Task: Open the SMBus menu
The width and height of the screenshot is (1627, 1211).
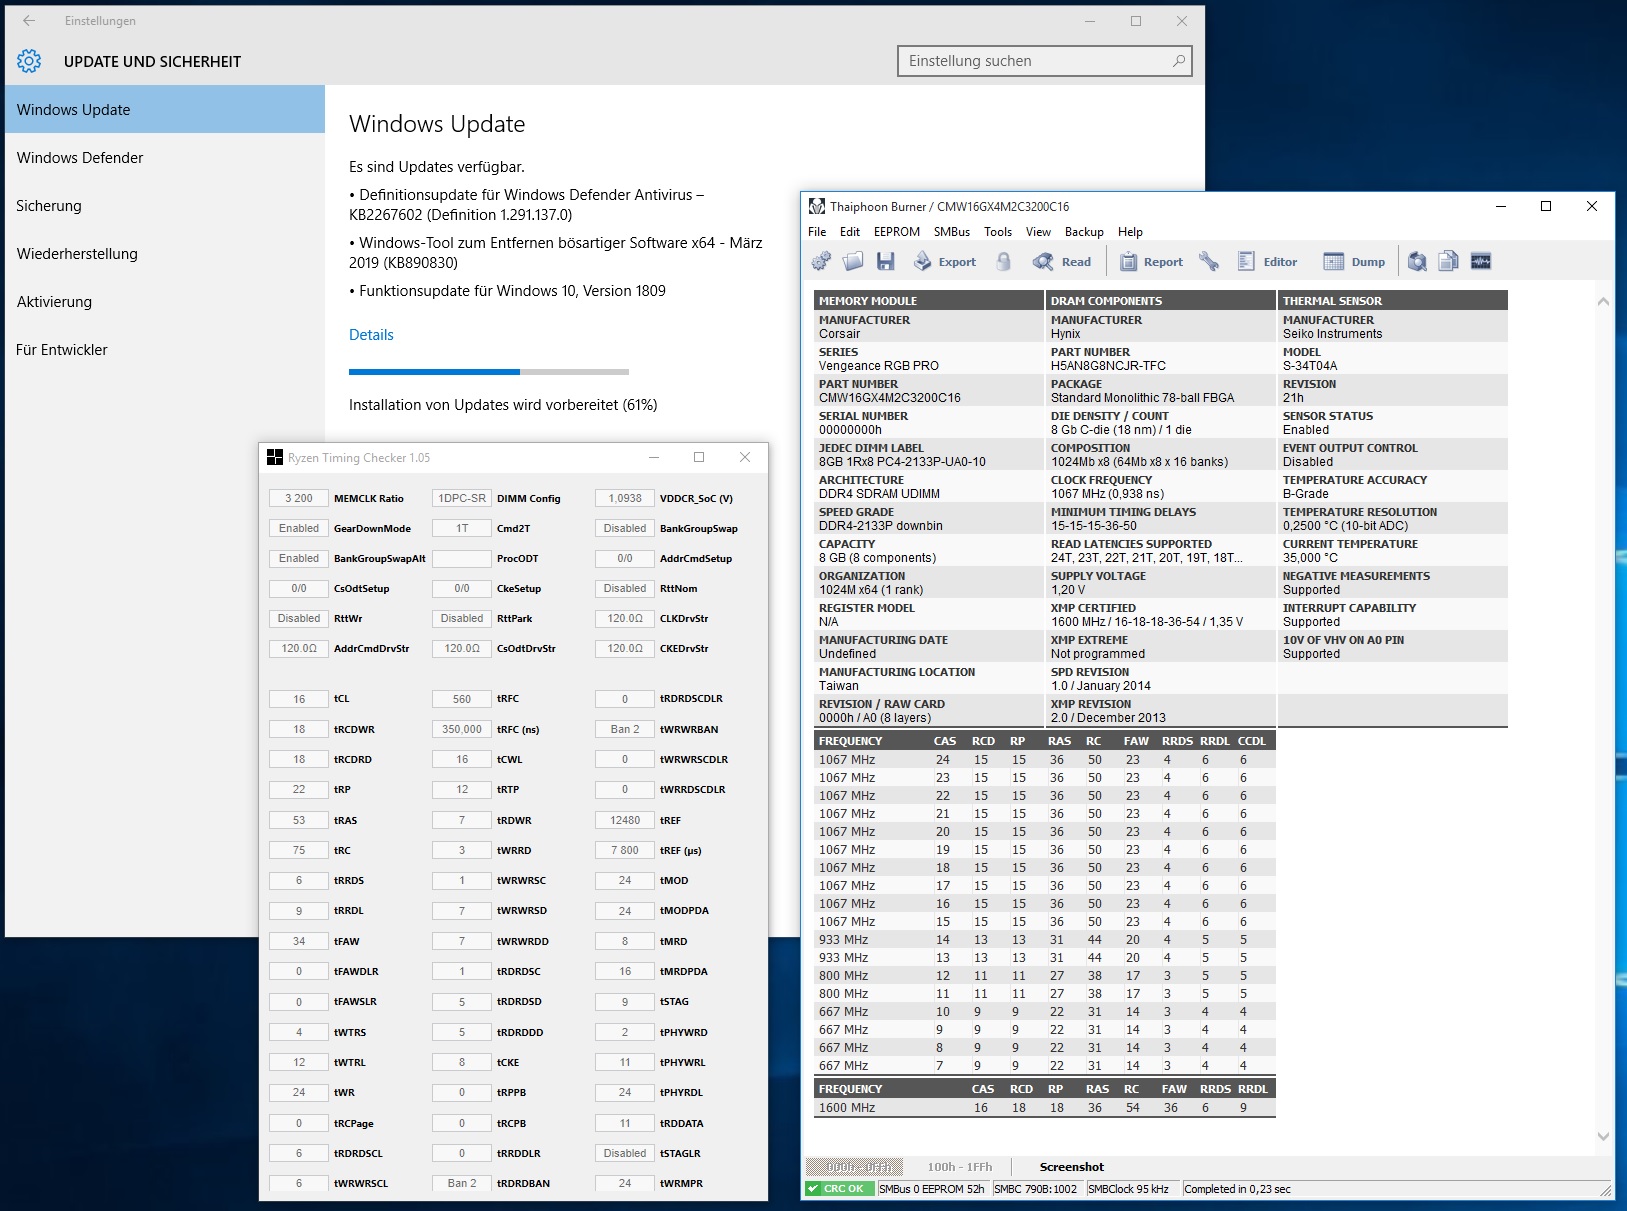Action: coord(952,232)
